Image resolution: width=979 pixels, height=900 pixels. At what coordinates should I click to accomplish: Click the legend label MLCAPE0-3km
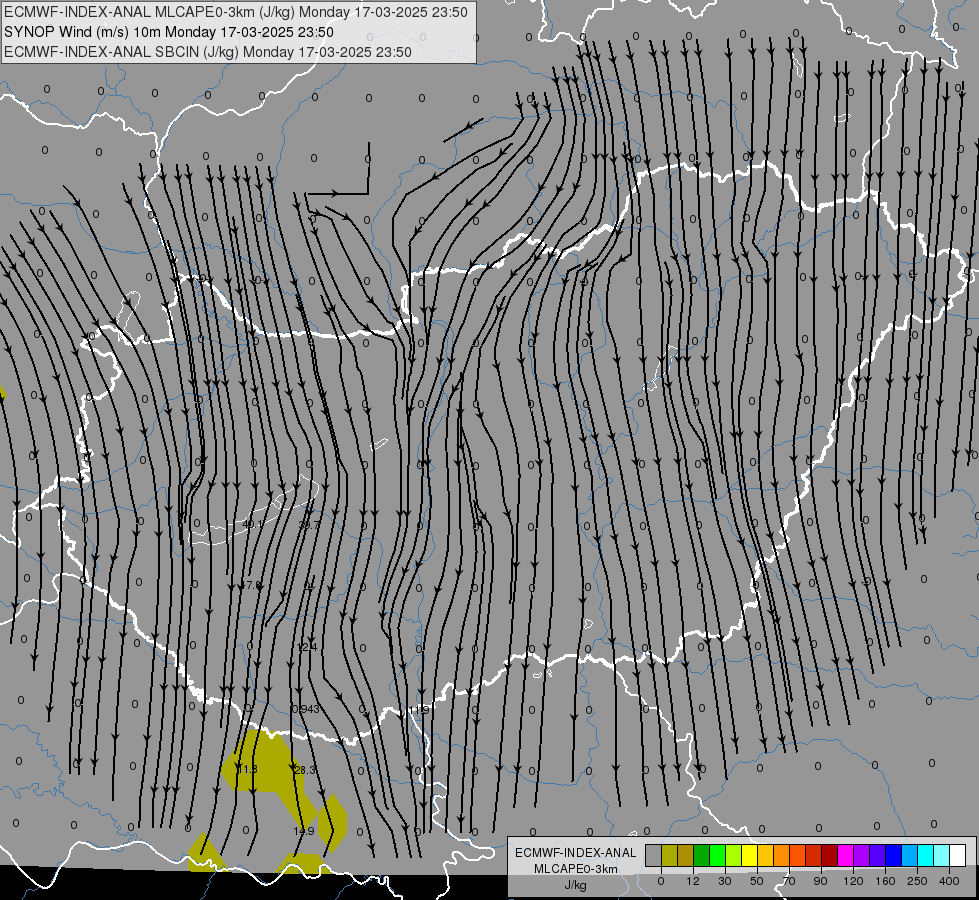point(576,869)
